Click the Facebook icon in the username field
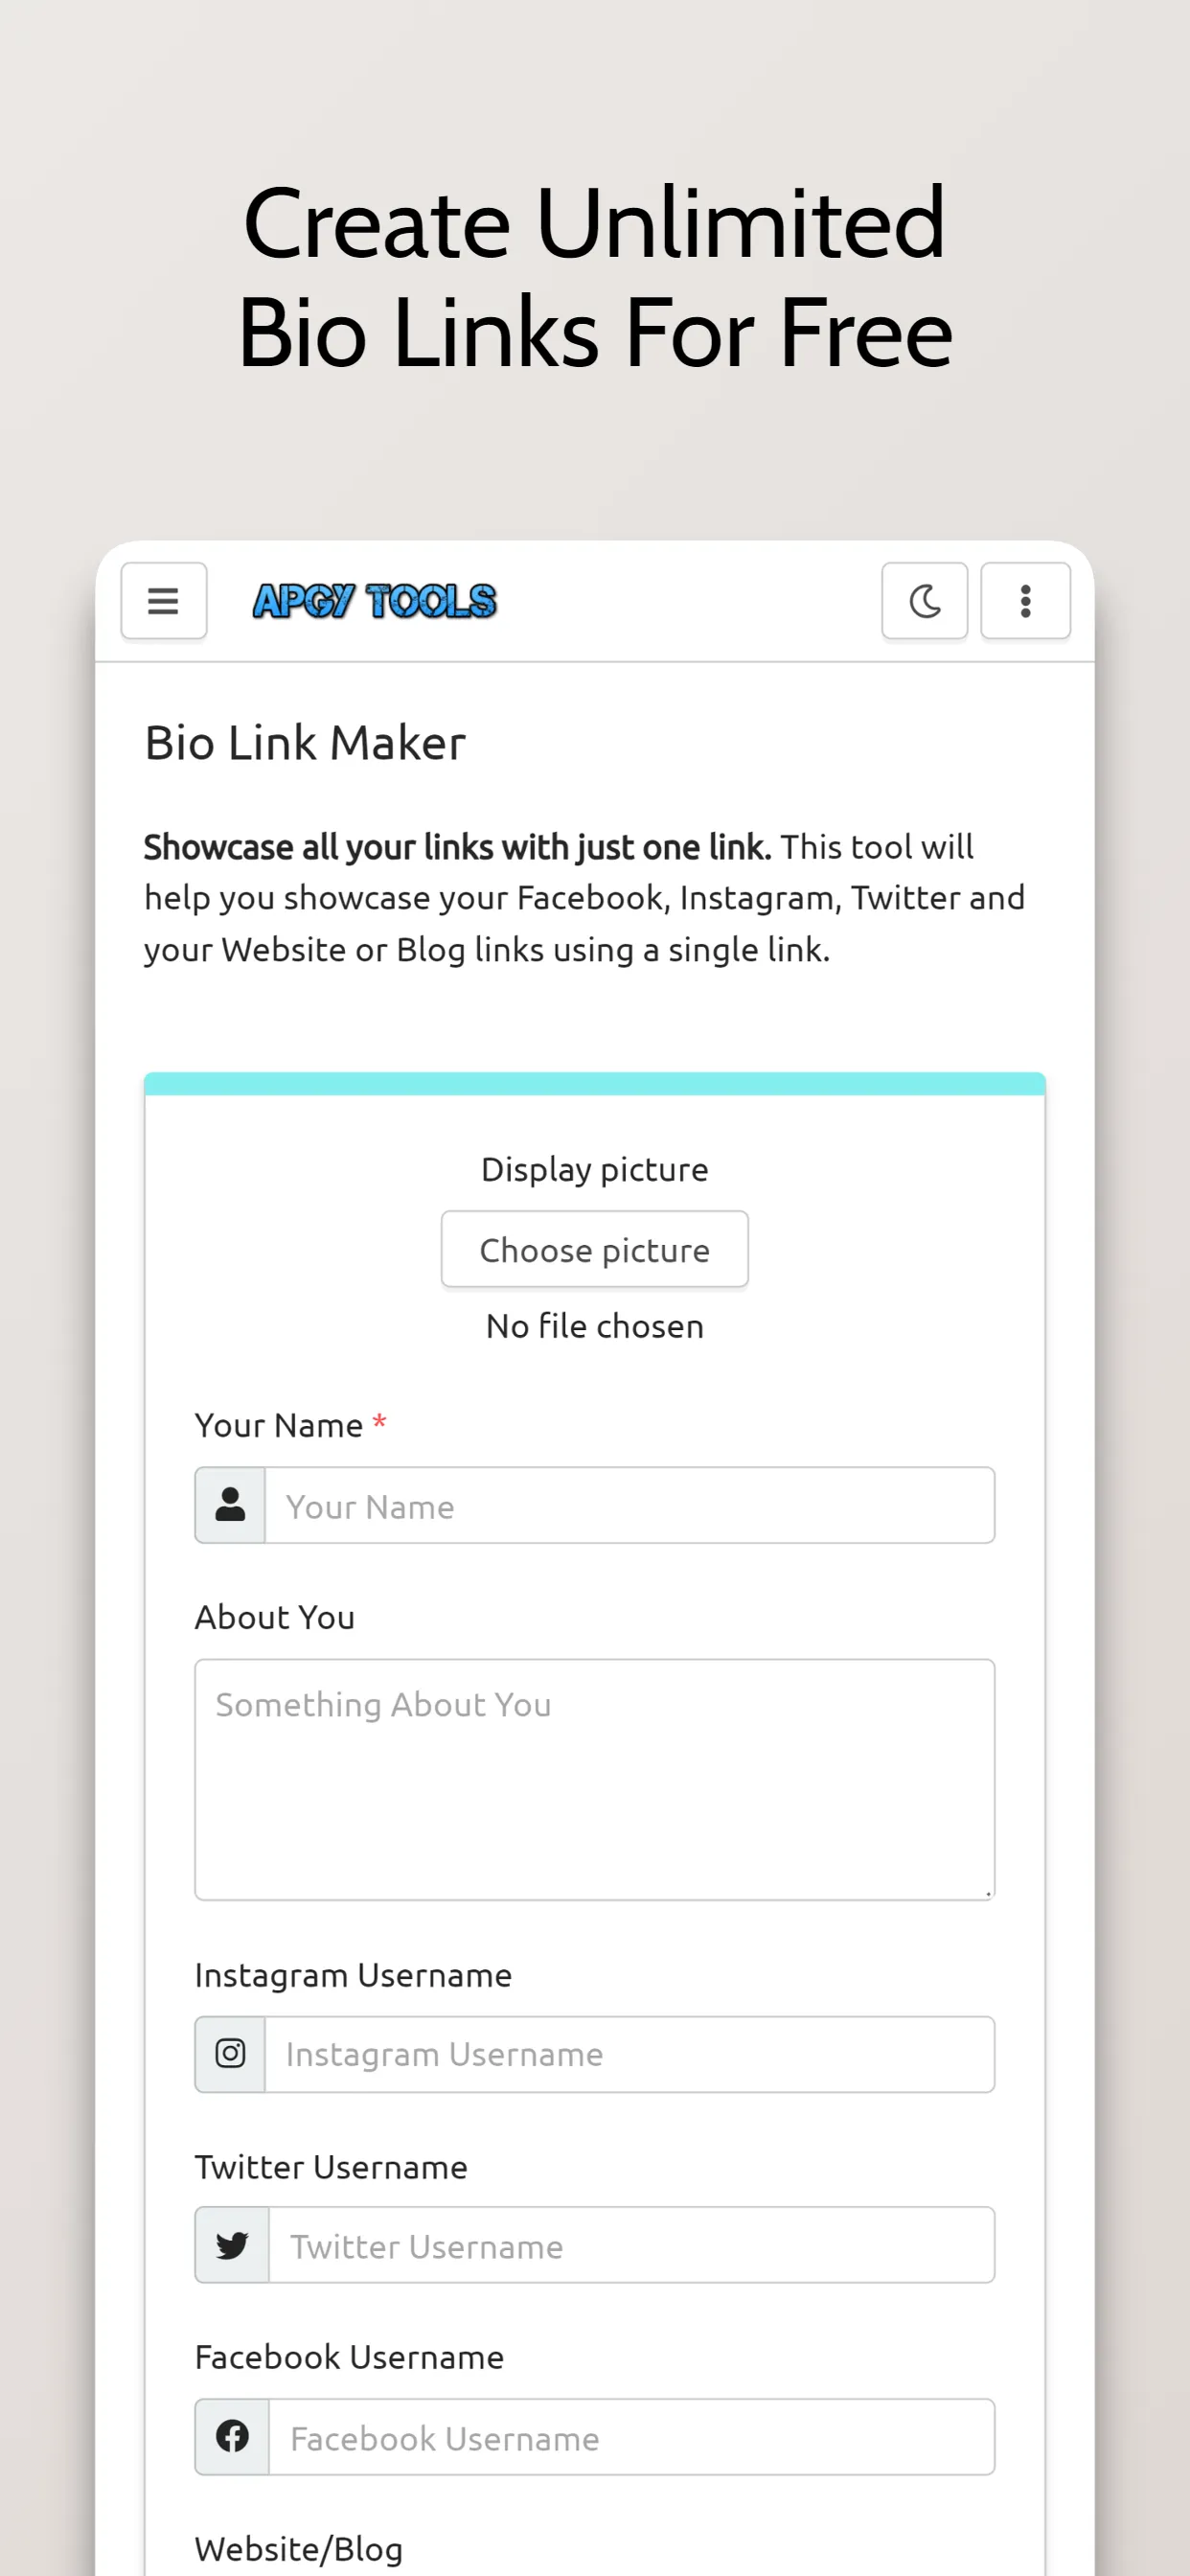Image resolution: width=1190 pixels, height=2576 pixels. 231,2437
